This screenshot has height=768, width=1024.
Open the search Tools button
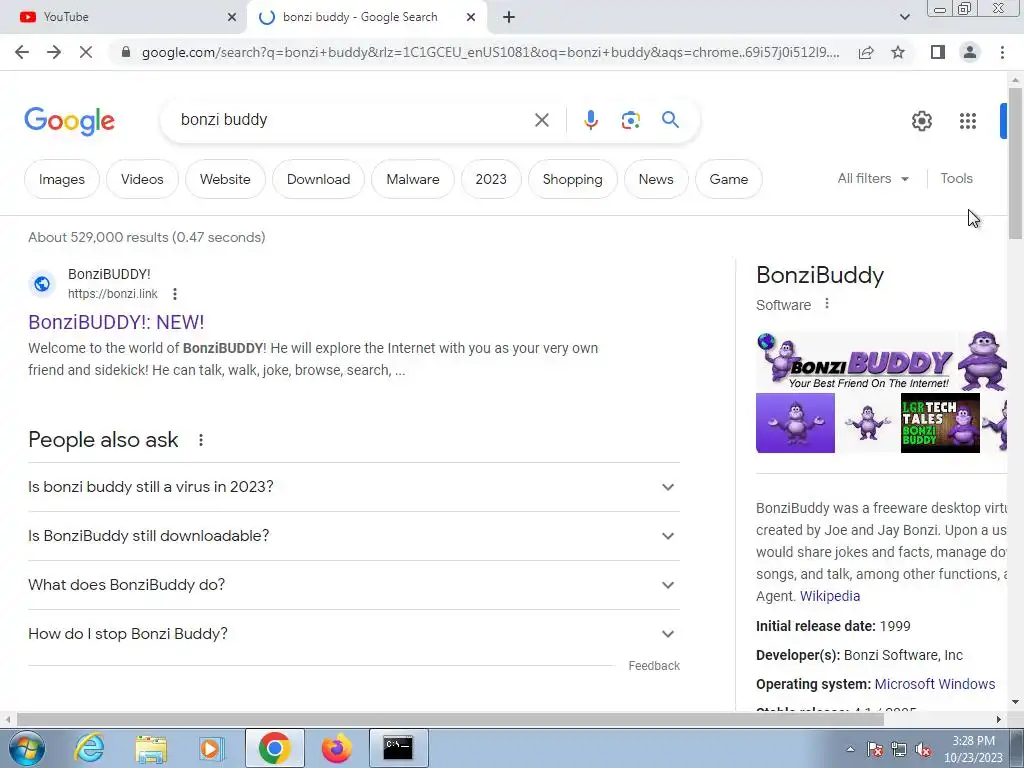956,178
